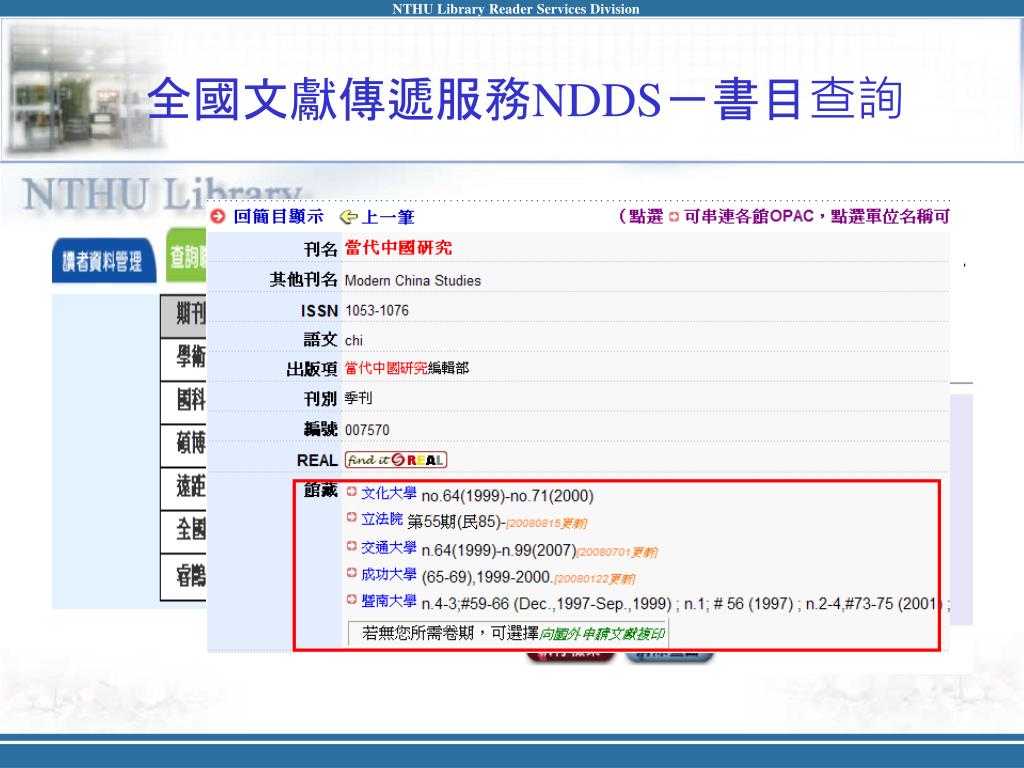Click the OPAC icon beside 成功大學

[x=351, y=573]
